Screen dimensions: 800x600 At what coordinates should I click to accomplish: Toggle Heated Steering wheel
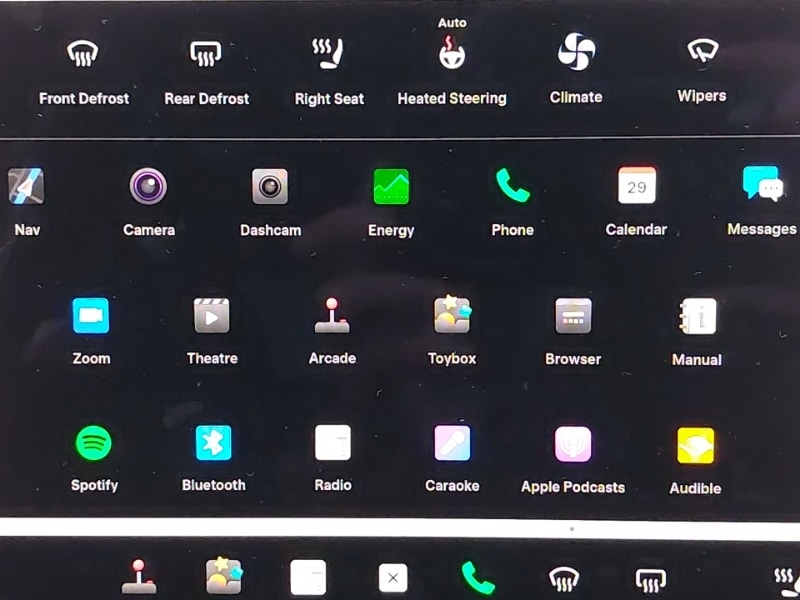pos(452,55)
